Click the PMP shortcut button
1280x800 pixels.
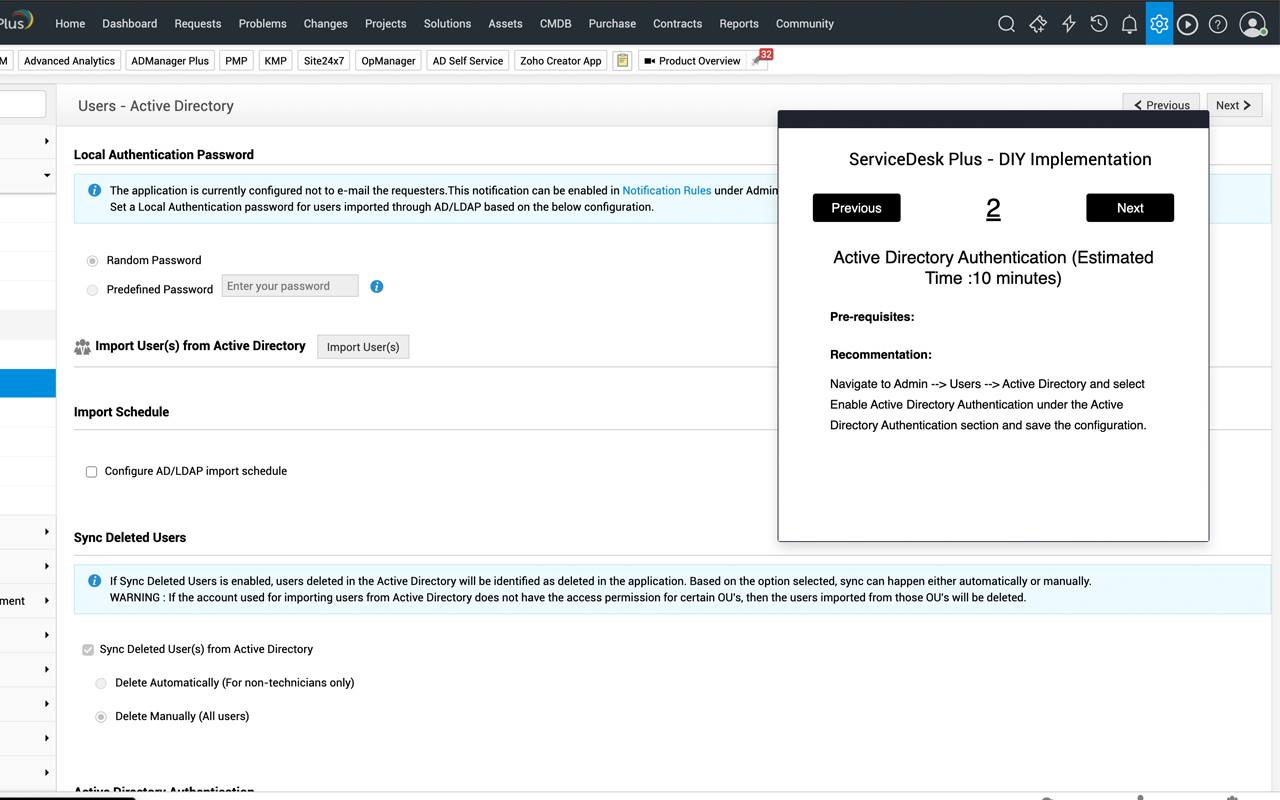236,61
